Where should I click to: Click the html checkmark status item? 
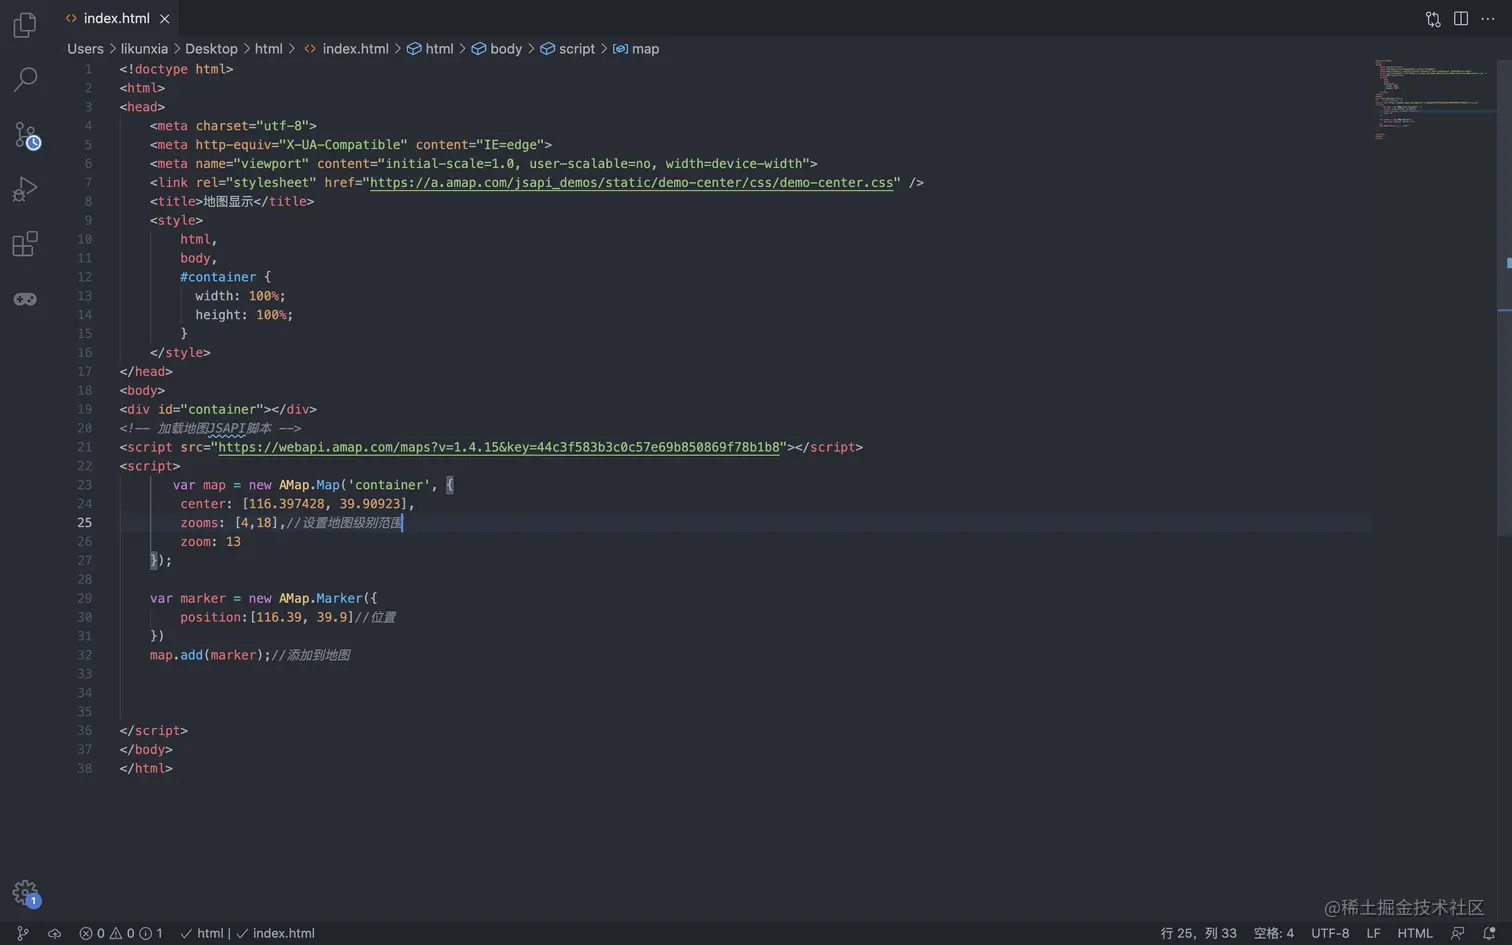click(x=201, y=933)
